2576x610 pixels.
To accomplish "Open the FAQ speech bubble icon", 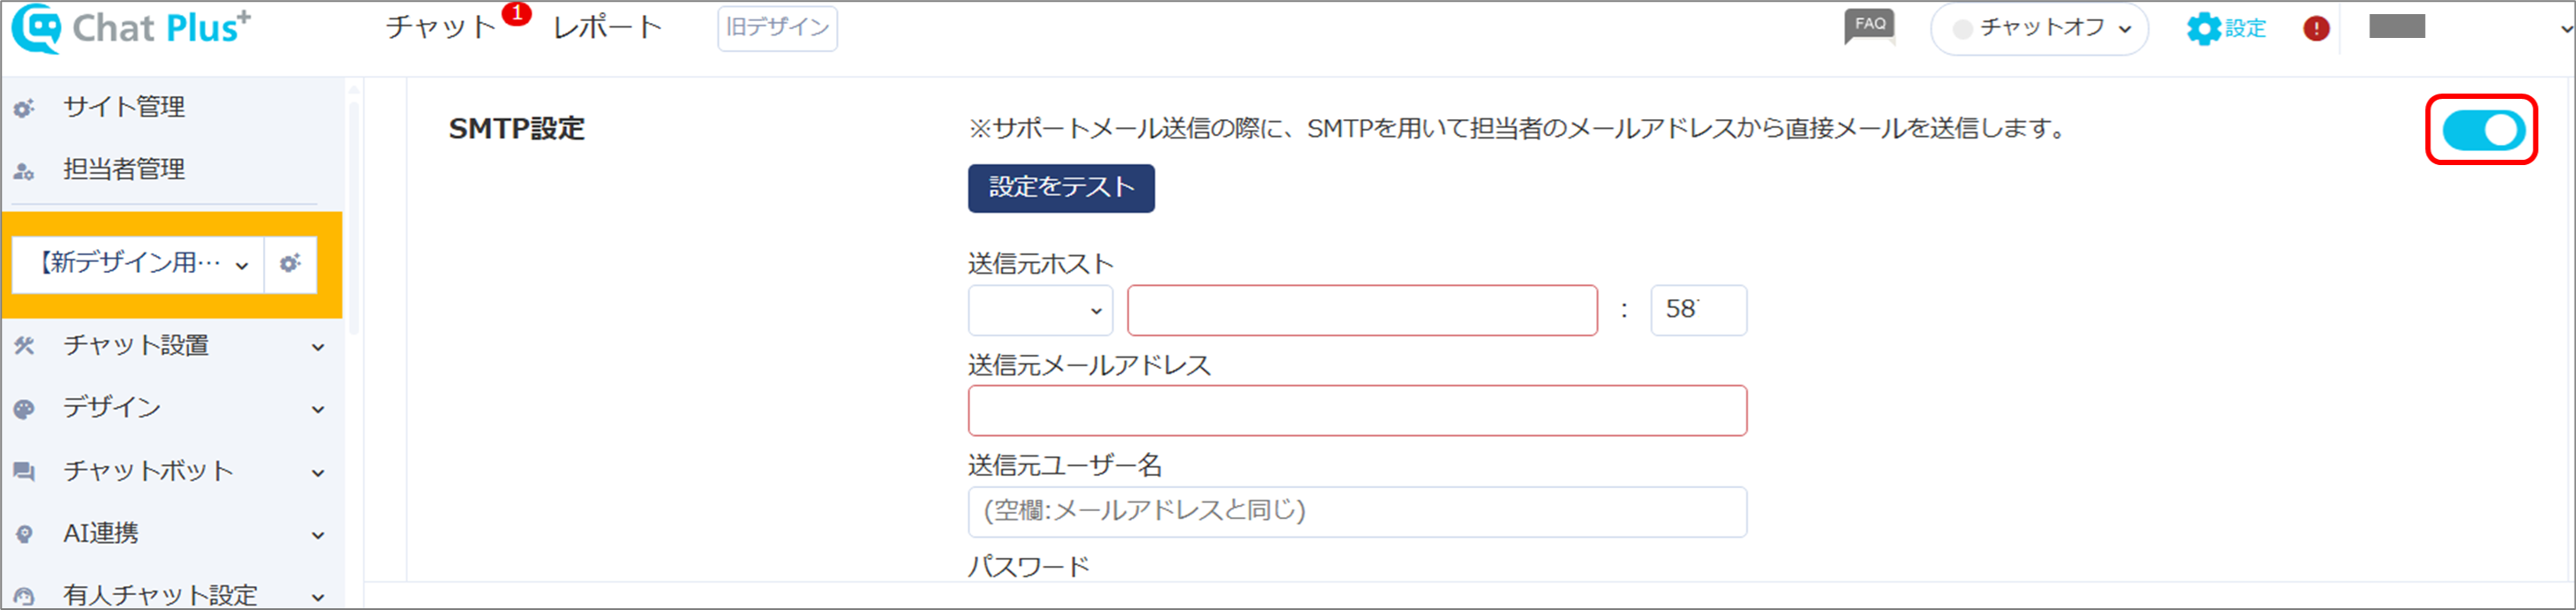I will tap(1868, 26).
